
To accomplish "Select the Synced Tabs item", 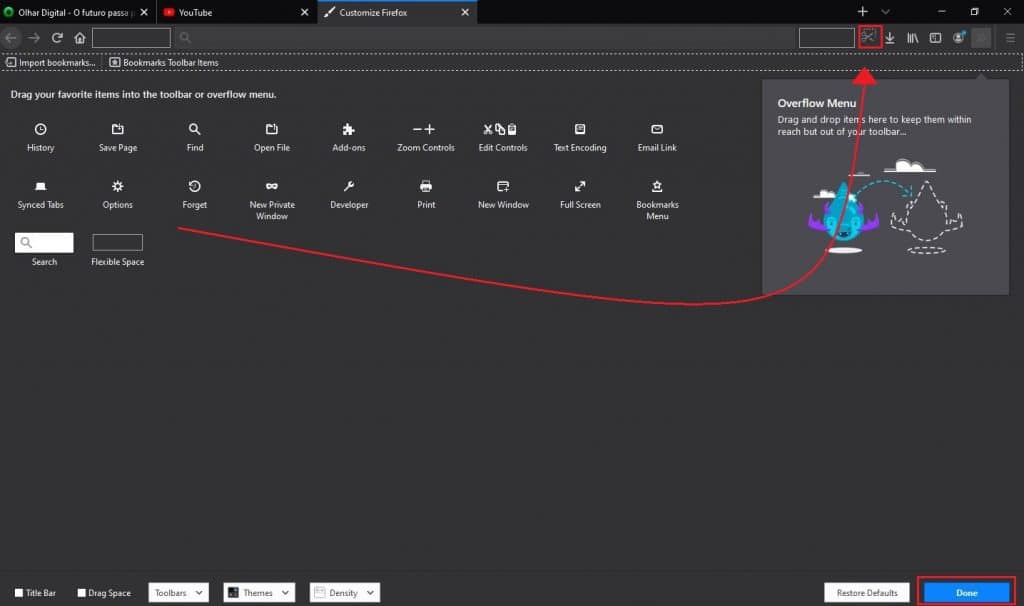I will click(x=40, y=195).
